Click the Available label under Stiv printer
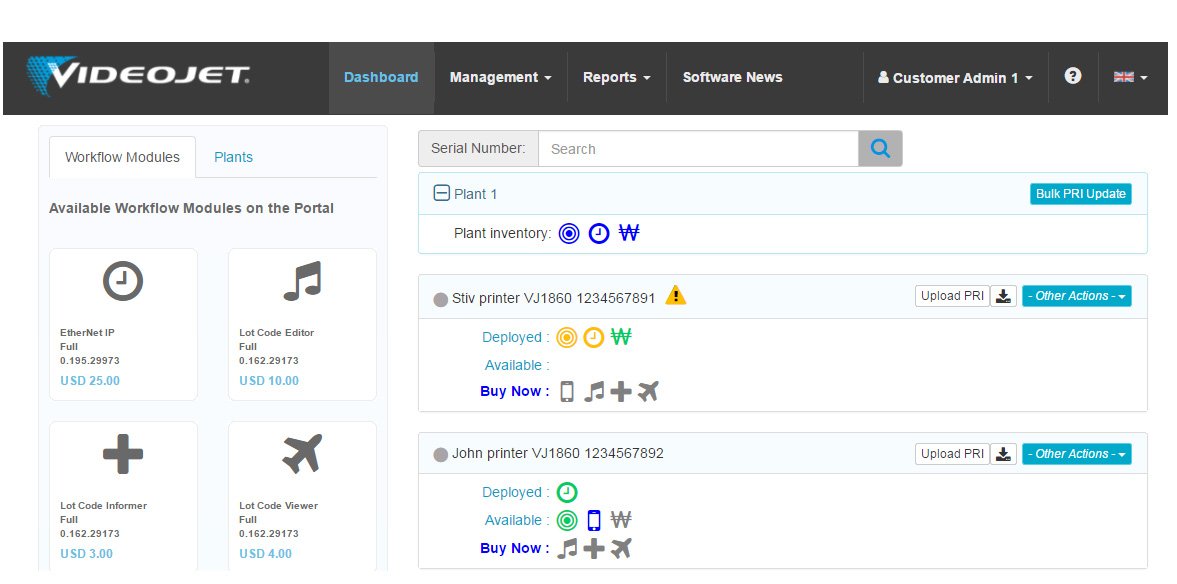The image size is (1177, 584). 517,366
